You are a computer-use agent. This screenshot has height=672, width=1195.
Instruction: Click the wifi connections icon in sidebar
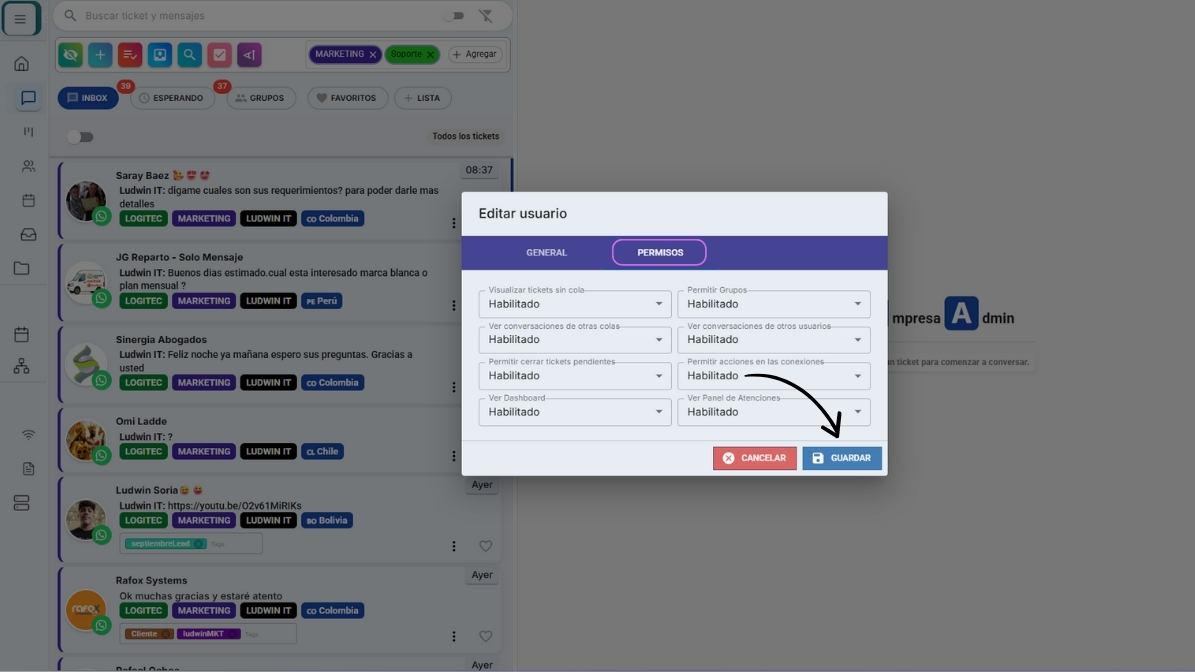28,435
